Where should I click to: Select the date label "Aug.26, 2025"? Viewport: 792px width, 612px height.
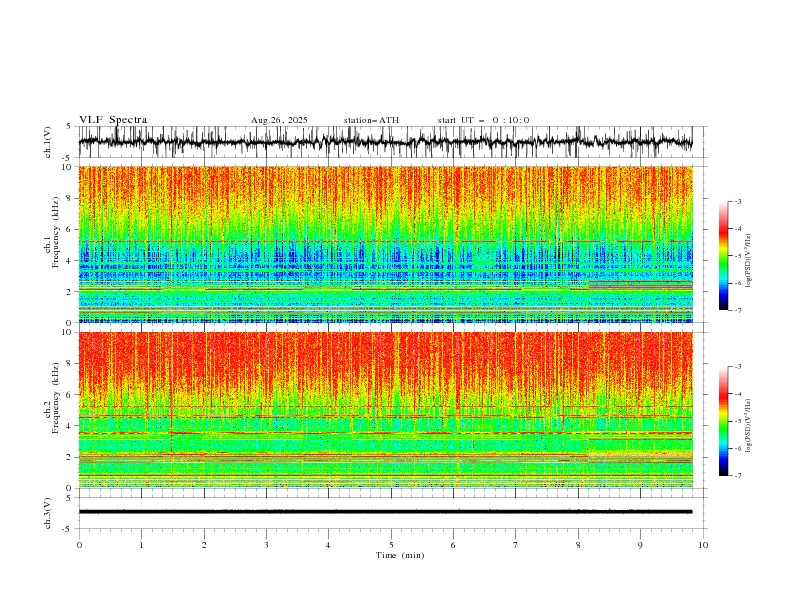coord(279,120)
